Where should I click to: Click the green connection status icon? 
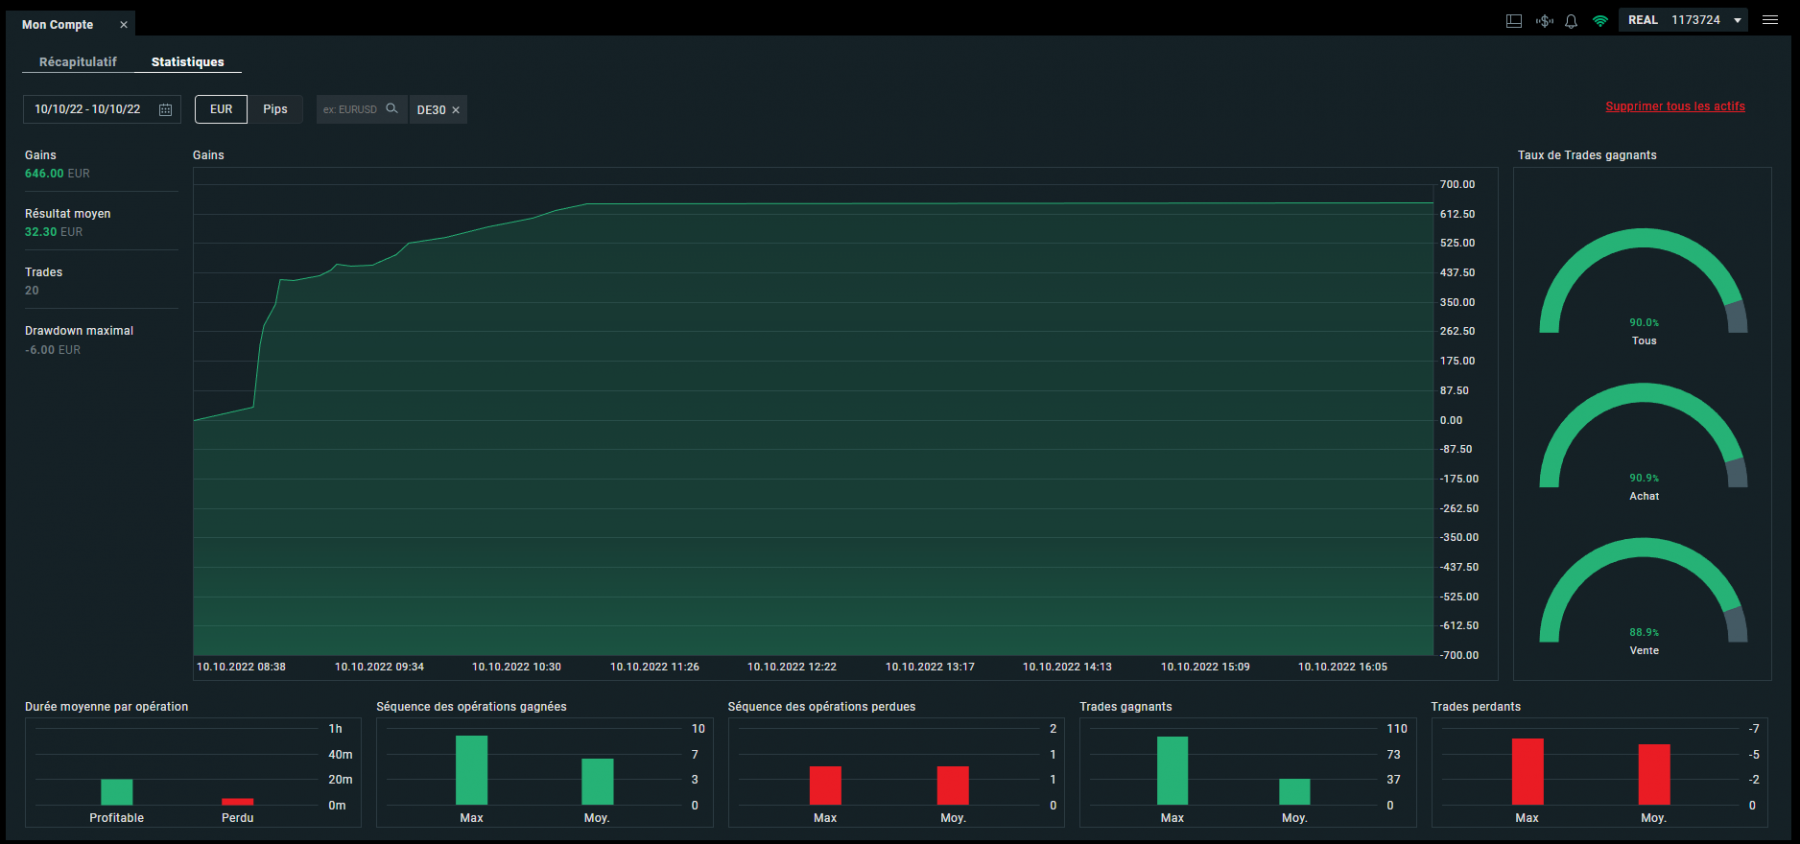point(1600,21)
